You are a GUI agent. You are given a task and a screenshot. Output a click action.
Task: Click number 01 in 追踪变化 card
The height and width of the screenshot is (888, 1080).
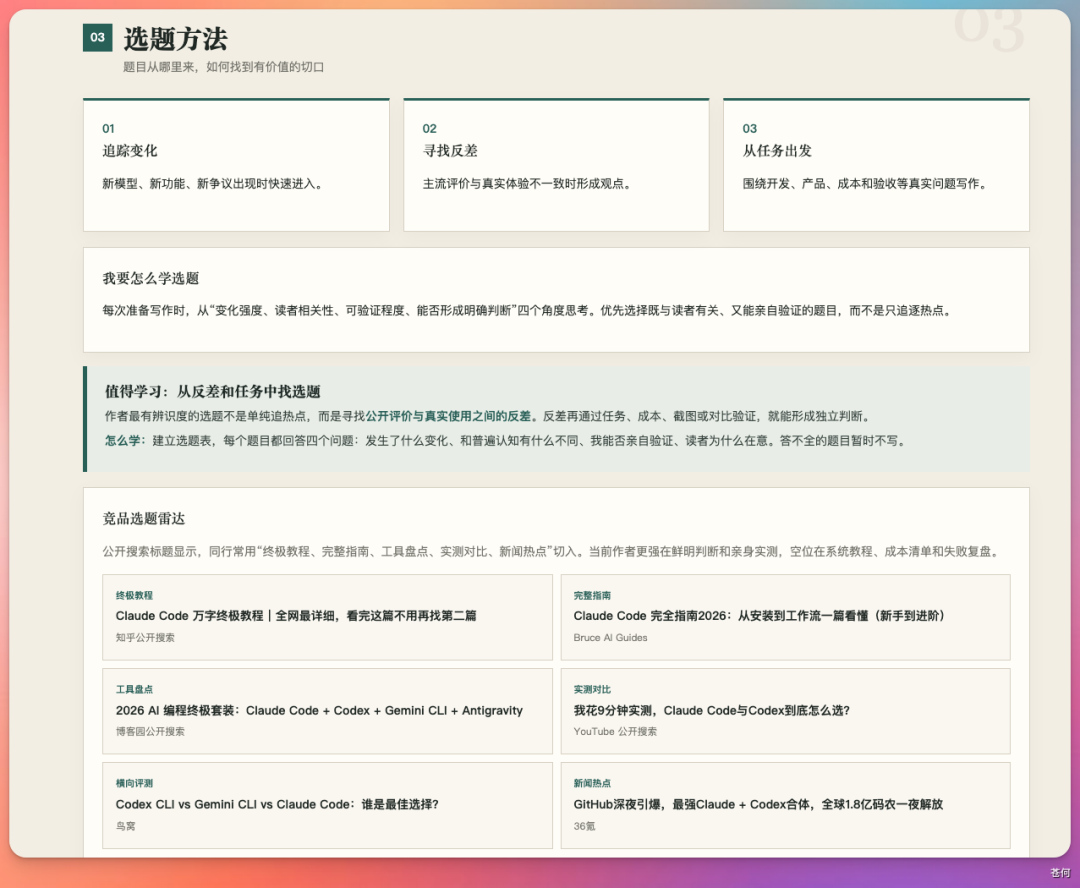[x=108, y=129]
